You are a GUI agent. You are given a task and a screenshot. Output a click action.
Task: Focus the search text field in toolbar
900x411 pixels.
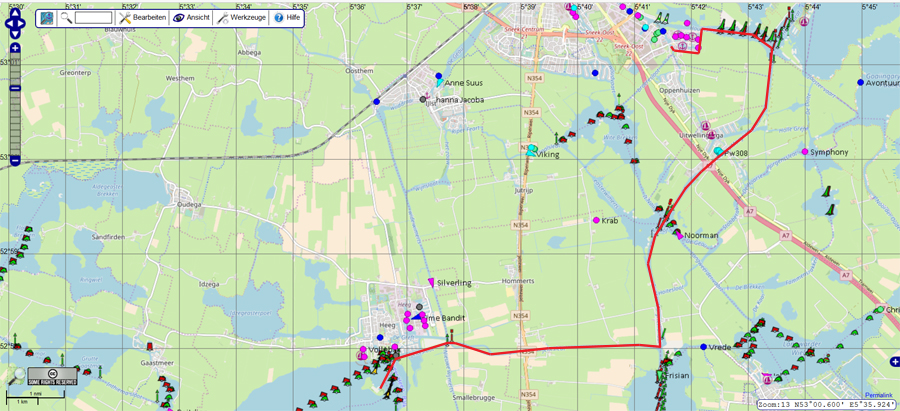tap(93, 18)
